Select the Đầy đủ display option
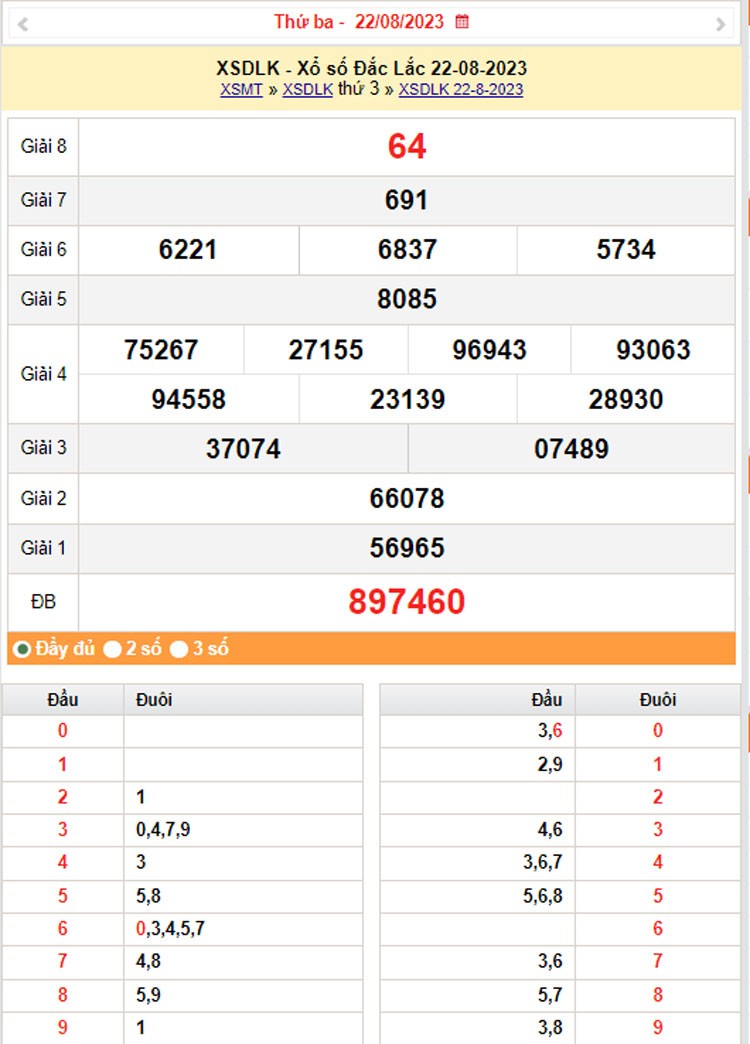Screen dimensions: 750x1044 pos(22,649)
